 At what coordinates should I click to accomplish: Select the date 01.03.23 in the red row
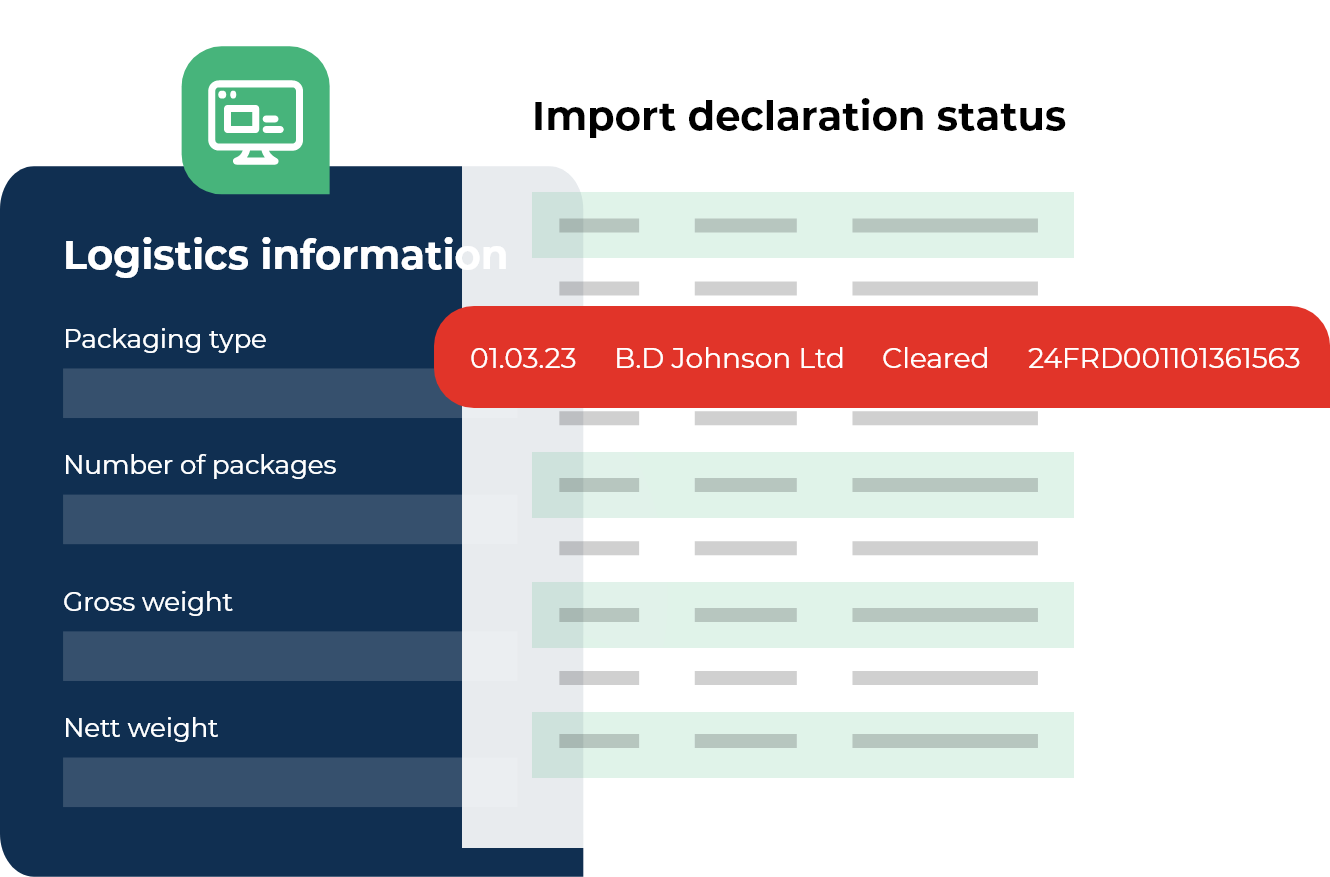pyautogui.click(x=523, y=358)
